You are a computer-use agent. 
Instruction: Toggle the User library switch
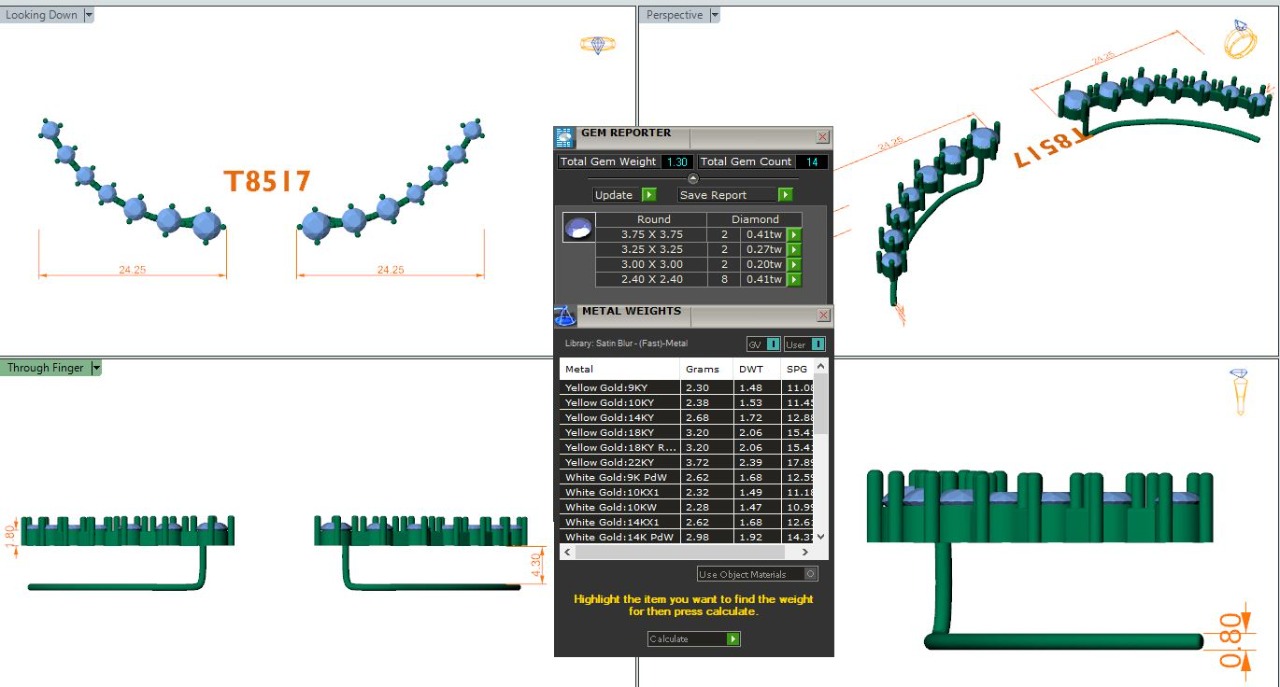(x=817, y=344)
